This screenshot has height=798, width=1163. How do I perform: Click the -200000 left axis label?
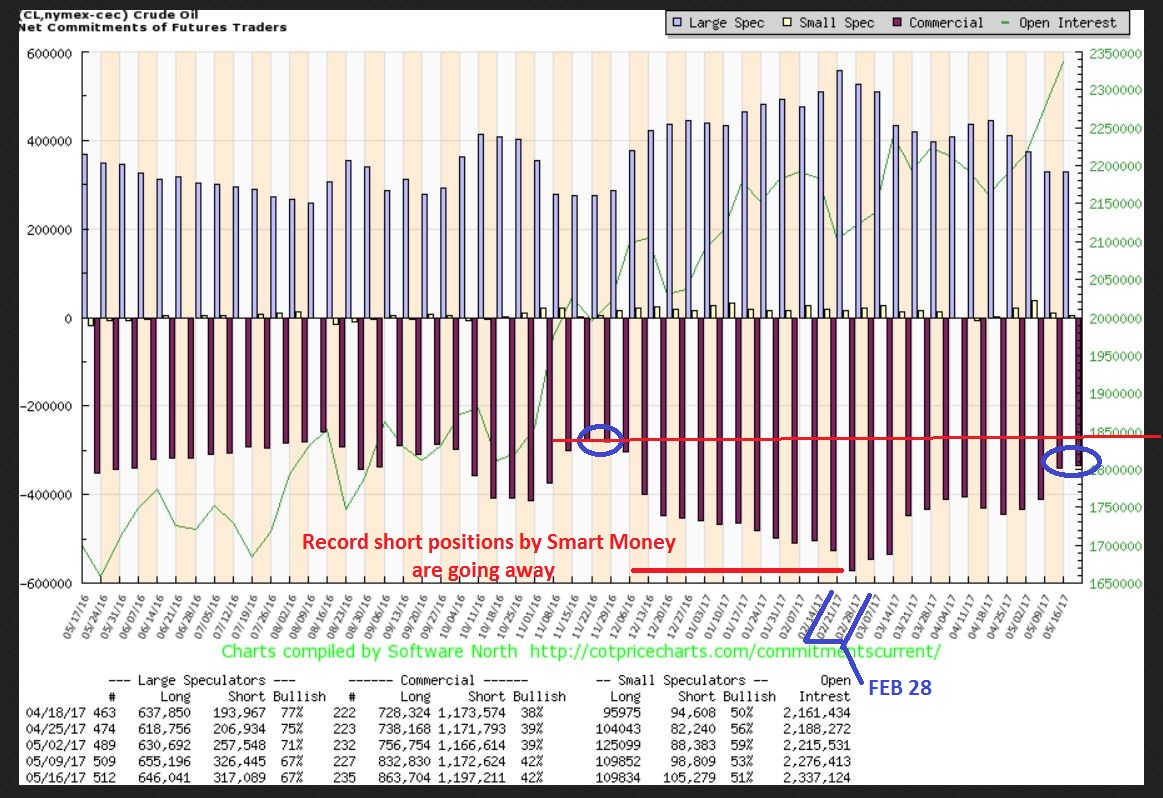click(45, 406)
